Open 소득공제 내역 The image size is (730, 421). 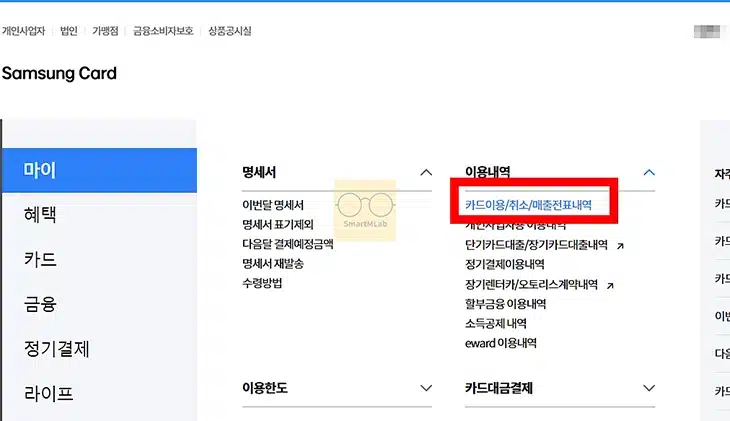coord(496,323)
